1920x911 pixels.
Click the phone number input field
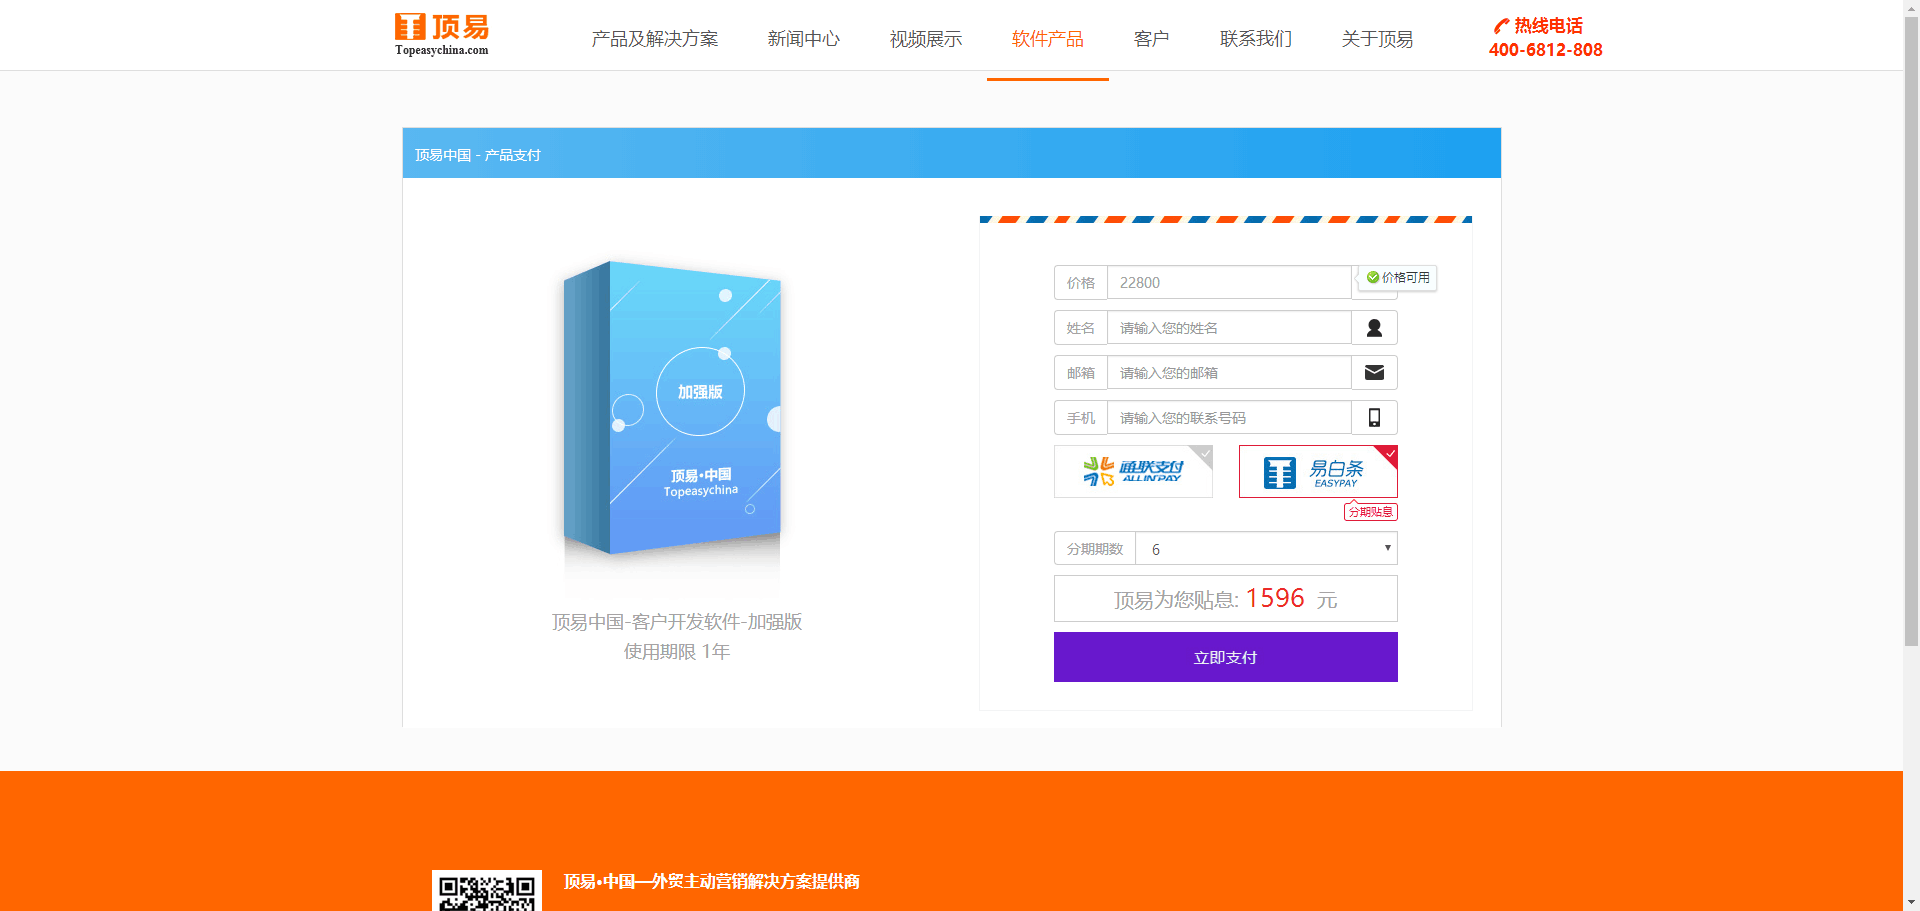point(1229,418)
